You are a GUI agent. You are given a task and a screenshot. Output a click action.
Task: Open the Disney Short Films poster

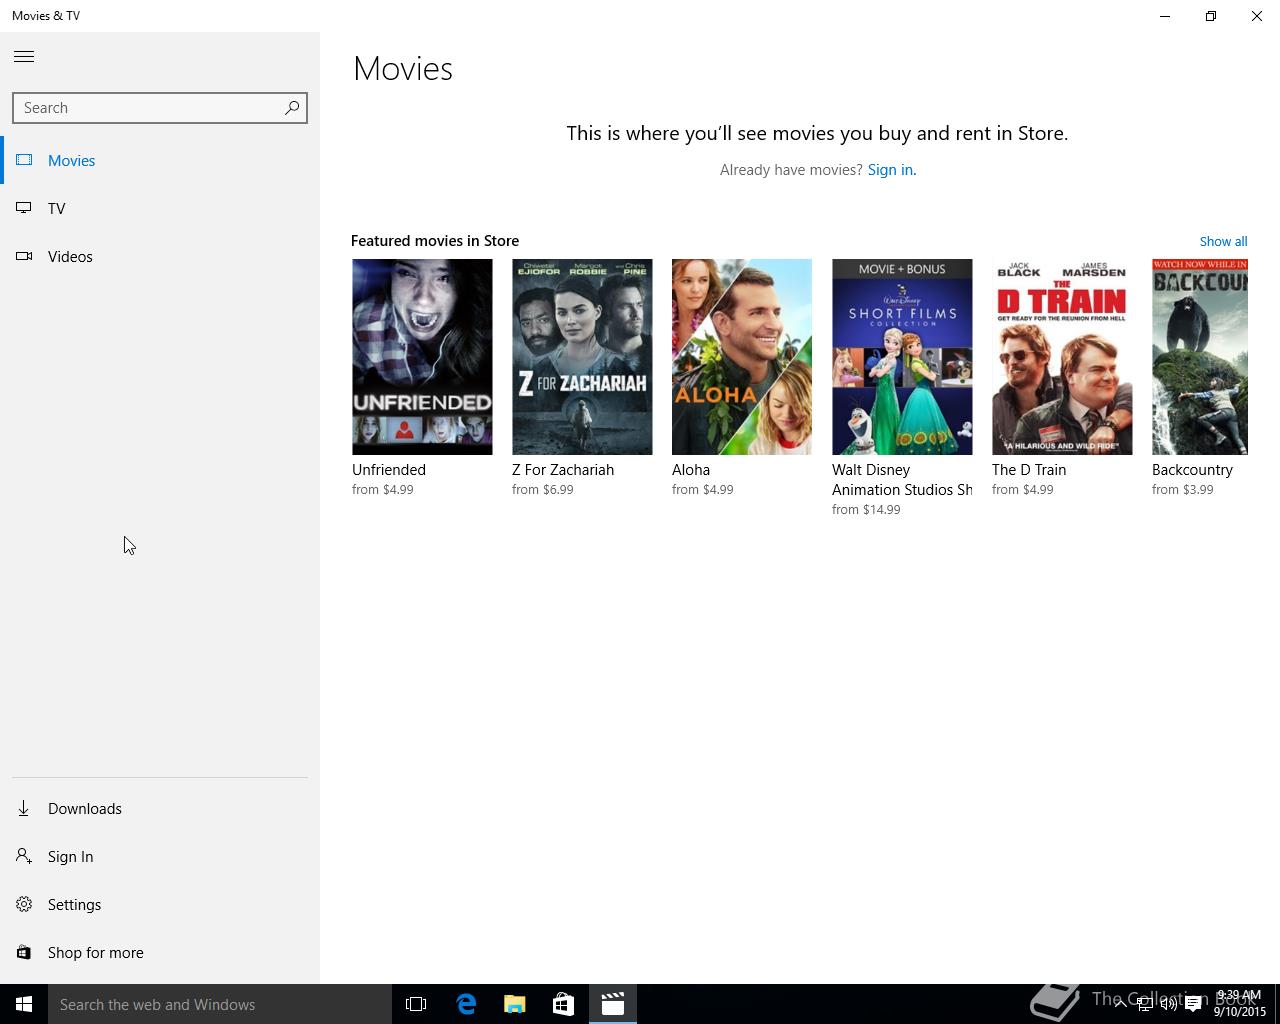pos(902,357)
